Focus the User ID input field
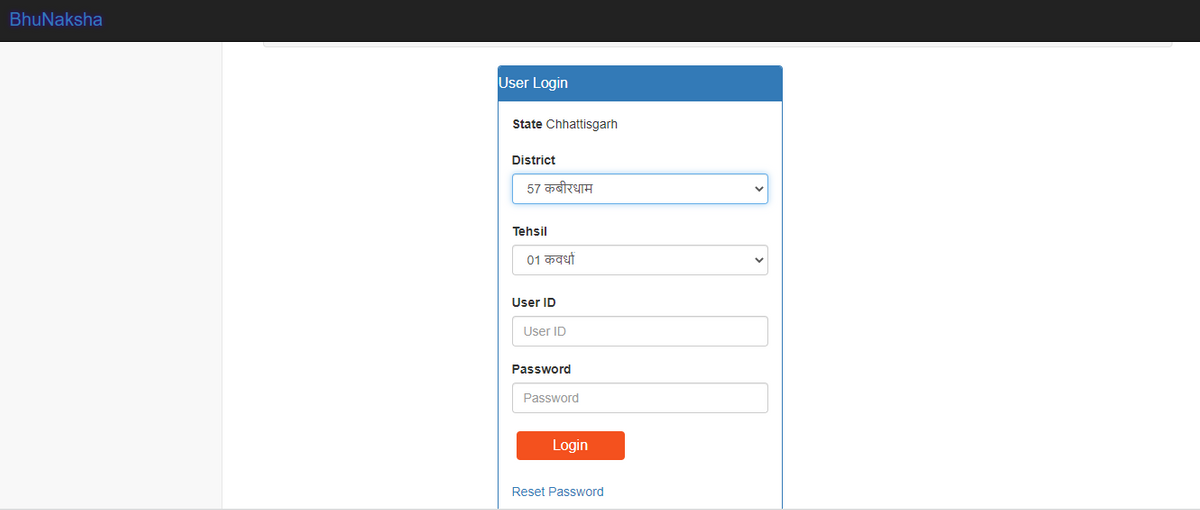The width and height of the screenshot is (1200, 510). pyautogui.click(x=640, y=331)
